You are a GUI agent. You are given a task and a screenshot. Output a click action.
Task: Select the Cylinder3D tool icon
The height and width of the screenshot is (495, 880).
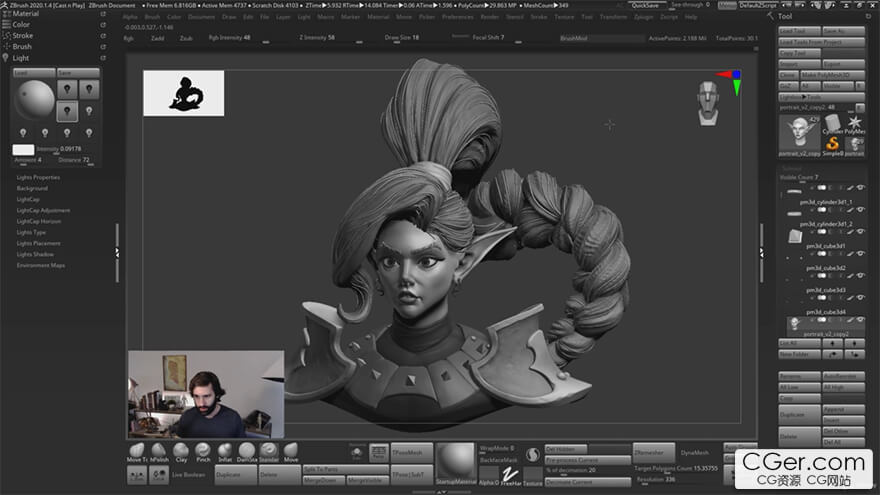(x=833, y=124)
